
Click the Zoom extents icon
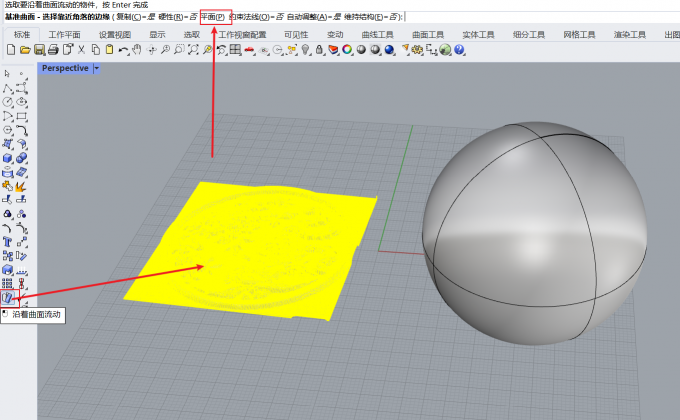coord(193,50)
